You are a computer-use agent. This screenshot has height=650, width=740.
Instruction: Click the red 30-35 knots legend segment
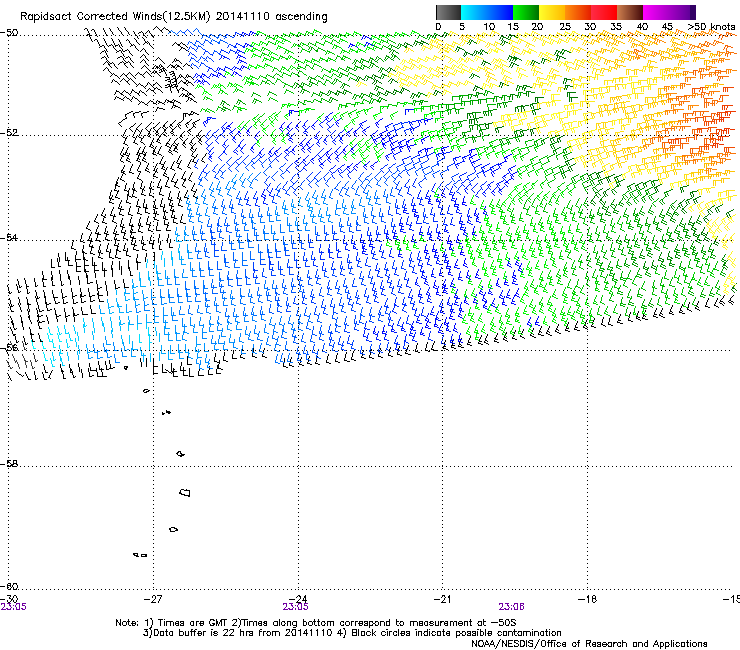pos(604,12)
